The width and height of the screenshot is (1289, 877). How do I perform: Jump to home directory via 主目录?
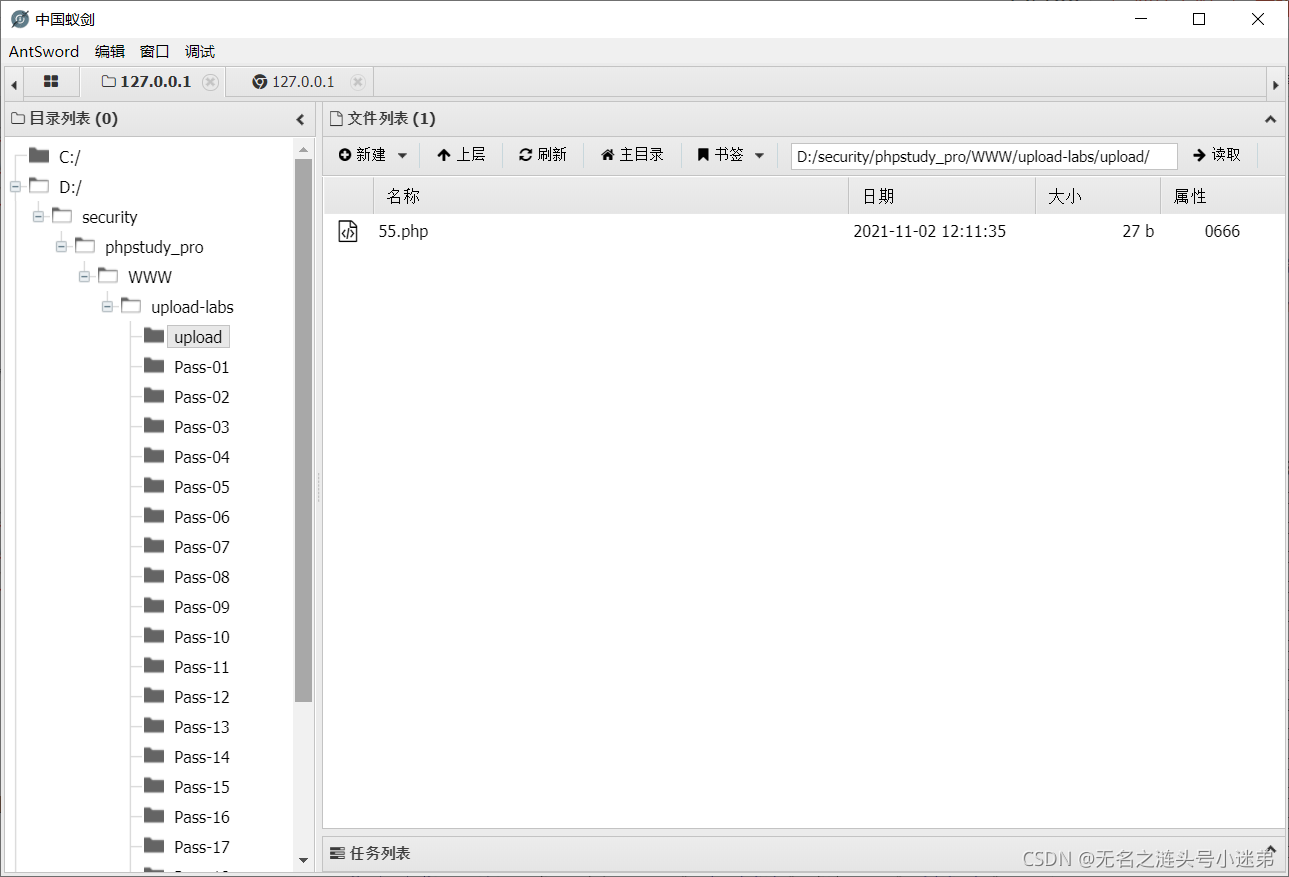tap(632, 155)
